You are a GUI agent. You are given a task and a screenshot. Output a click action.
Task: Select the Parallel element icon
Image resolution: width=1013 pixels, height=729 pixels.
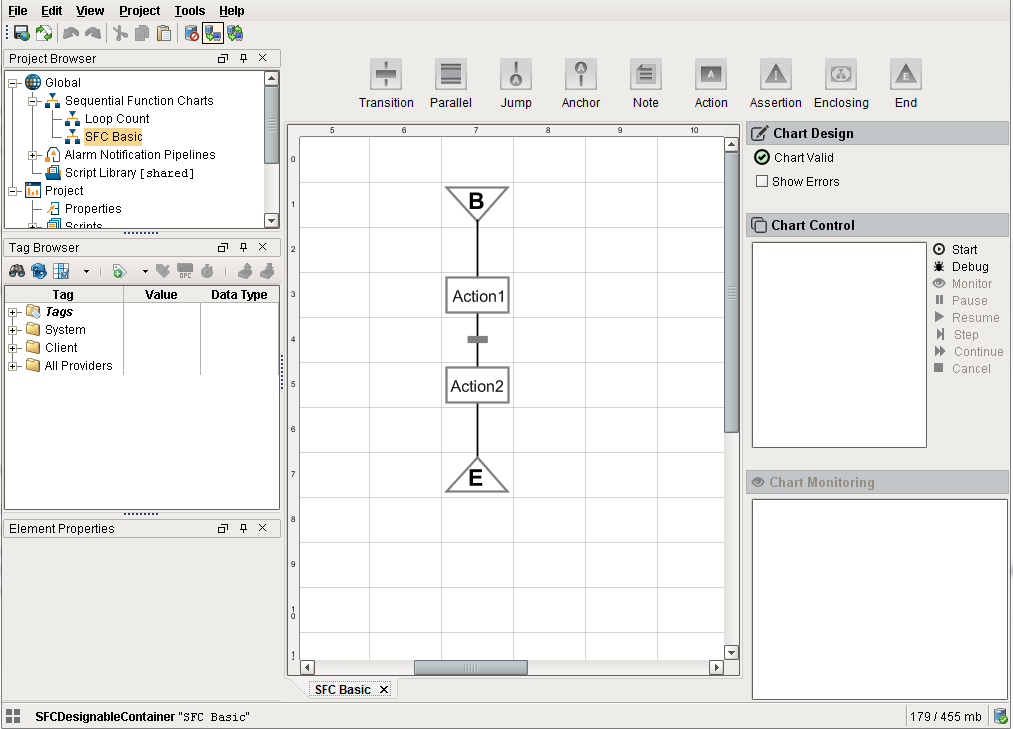click(x=451, y=75)
